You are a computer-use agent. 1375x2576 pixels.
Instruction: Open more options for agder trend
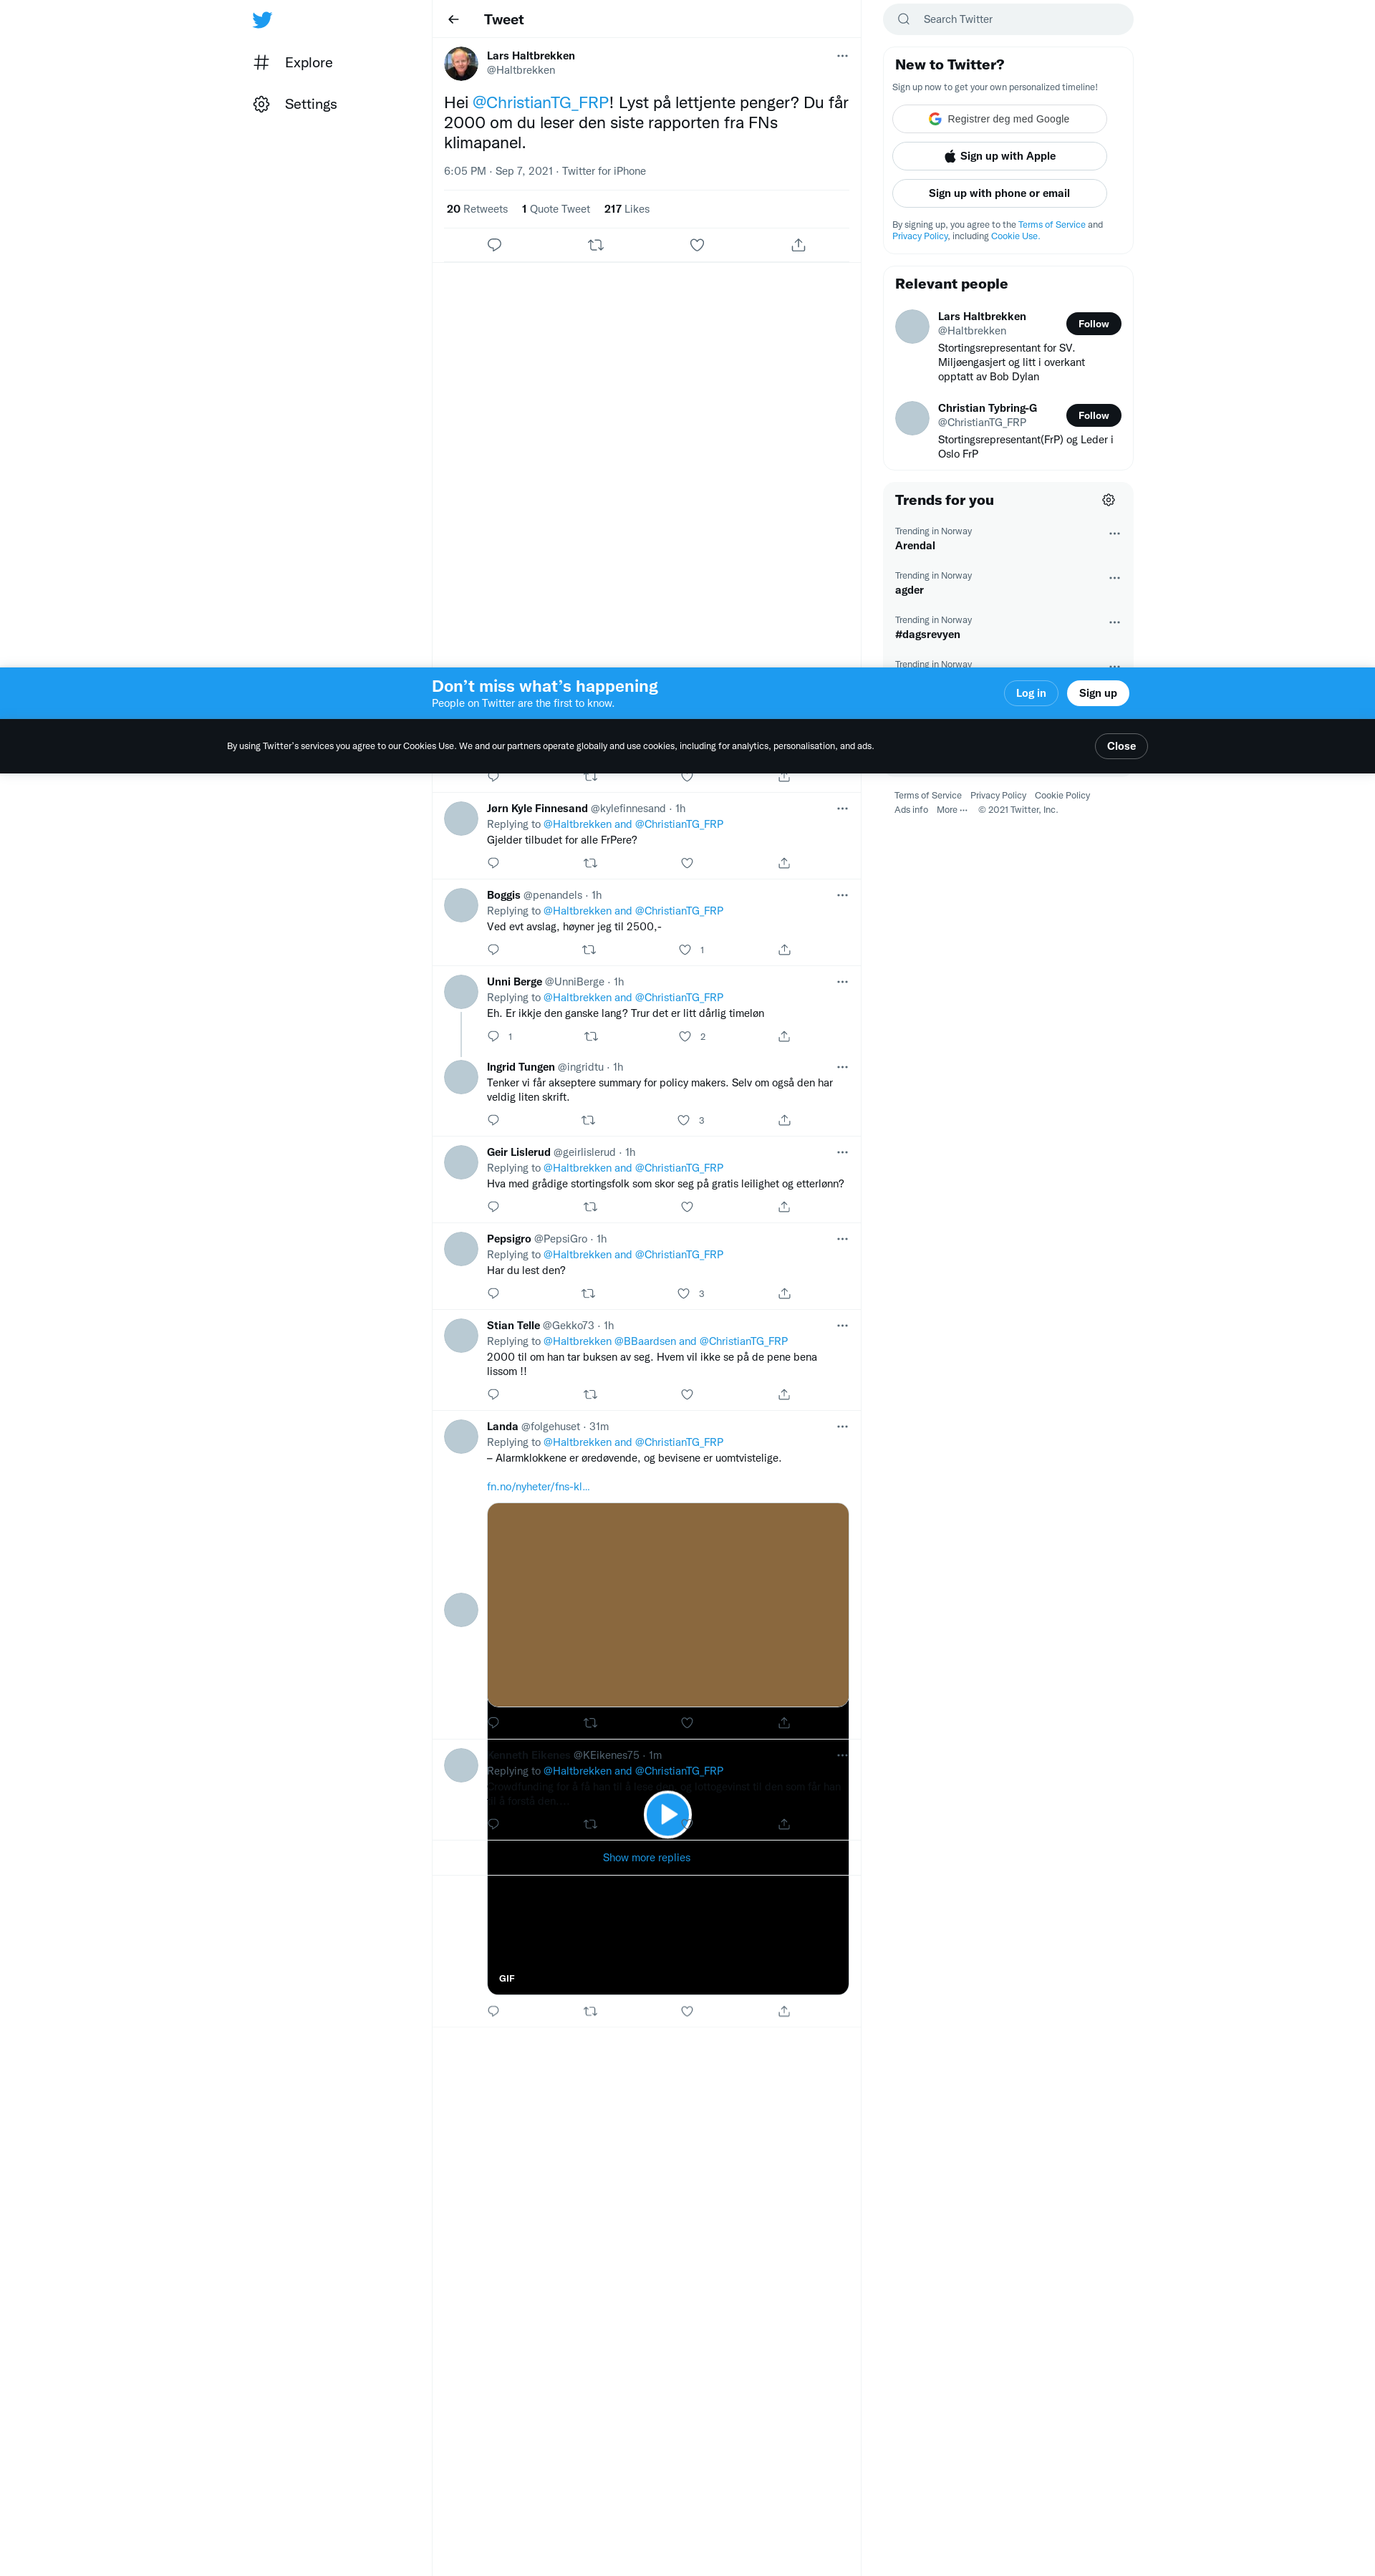point(1114,578)
